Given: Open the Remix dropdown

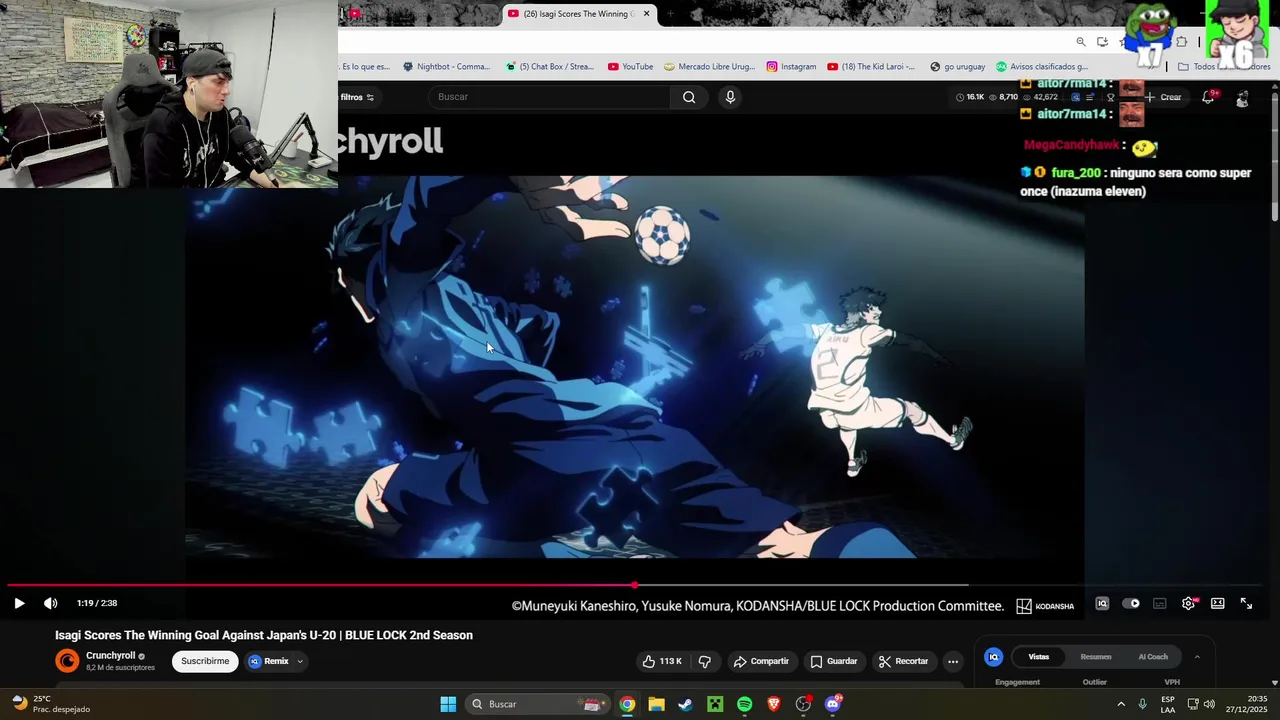Looking at the screenshot, I should (275, 661).
